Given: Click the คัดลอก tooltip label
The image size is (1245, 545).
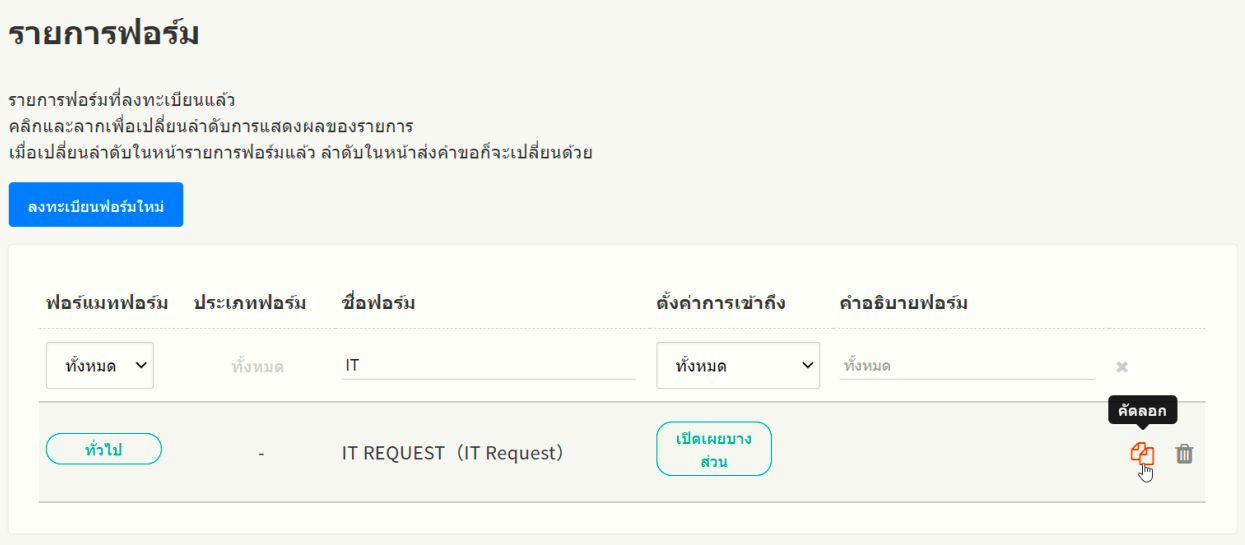Looking at the screenshot, I should 1142,410.
